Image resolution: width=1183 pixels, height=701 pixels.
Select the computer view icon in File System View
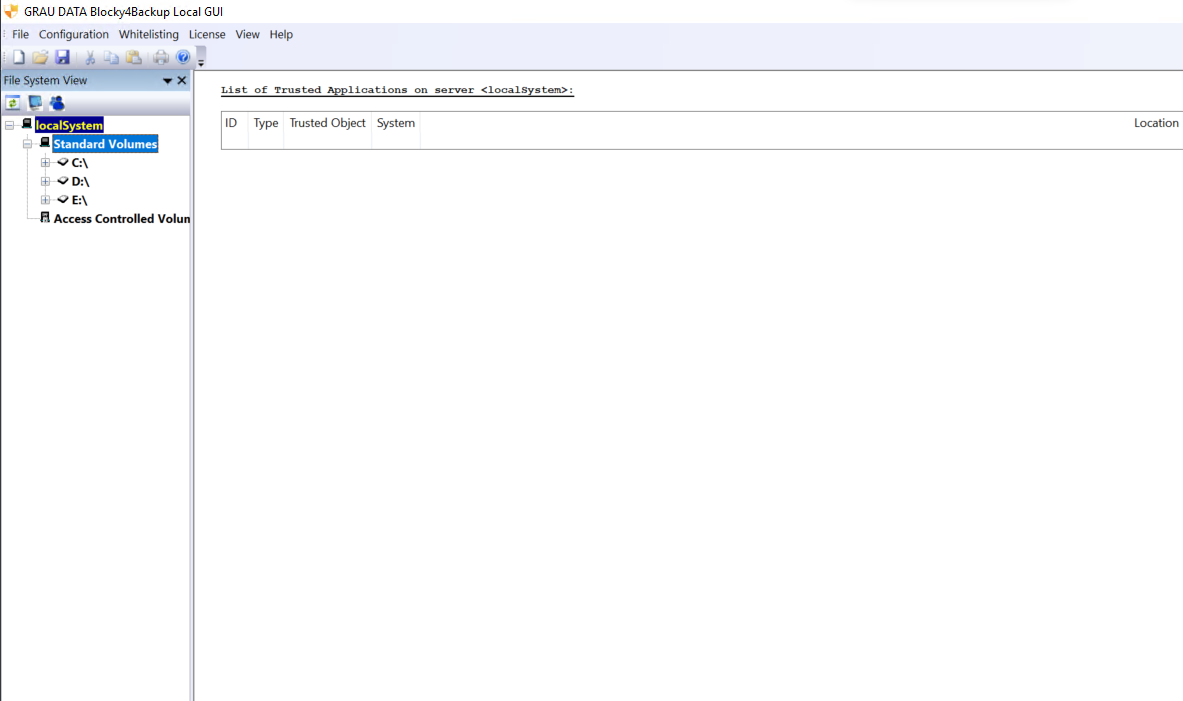pos(34,103)
